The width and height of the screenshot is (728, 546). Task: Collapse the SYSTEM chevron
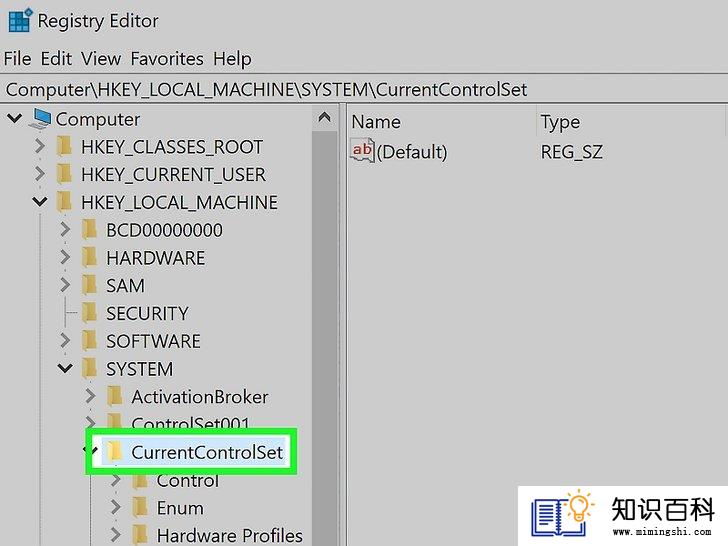tap(65, 369)
